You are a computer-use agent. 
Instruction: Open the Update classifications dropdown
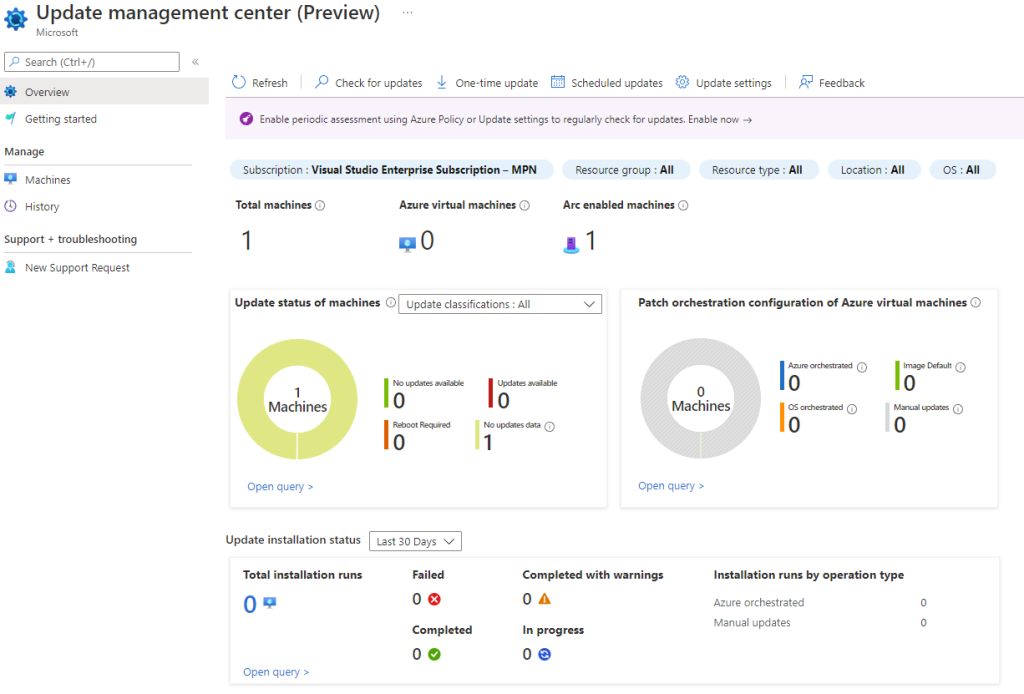[x=500, y=303]
